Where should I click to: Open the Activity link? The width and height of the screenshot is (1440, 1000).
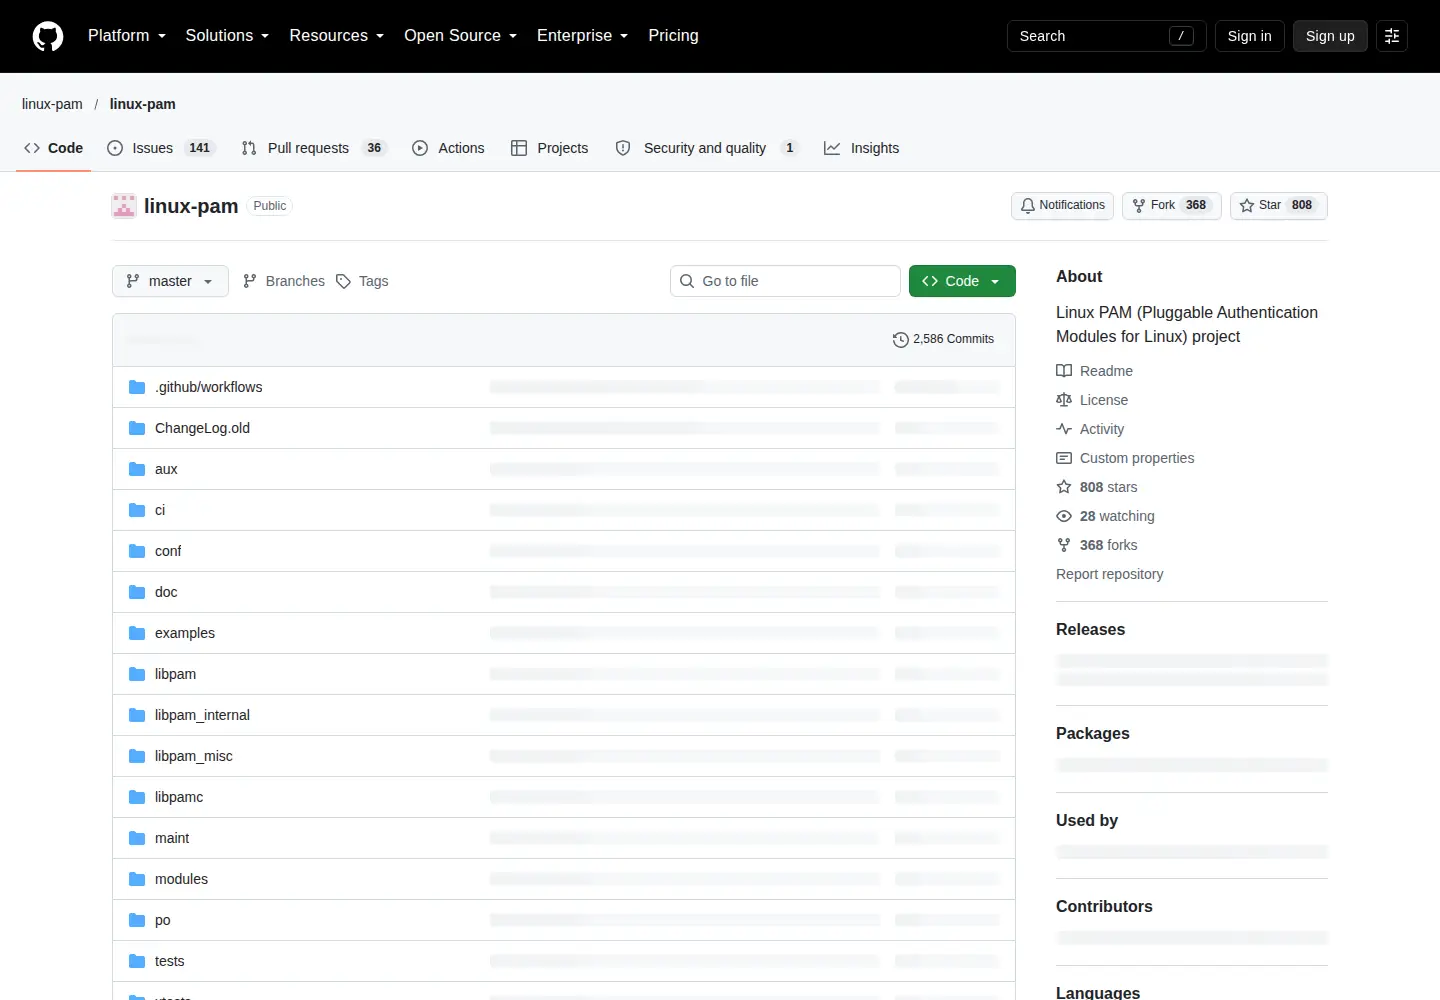pos(1090,429)
